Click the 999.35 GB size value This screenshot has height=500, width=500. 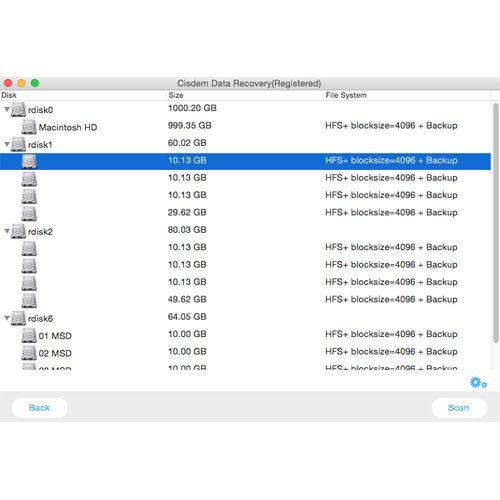(x=190, y=125)
